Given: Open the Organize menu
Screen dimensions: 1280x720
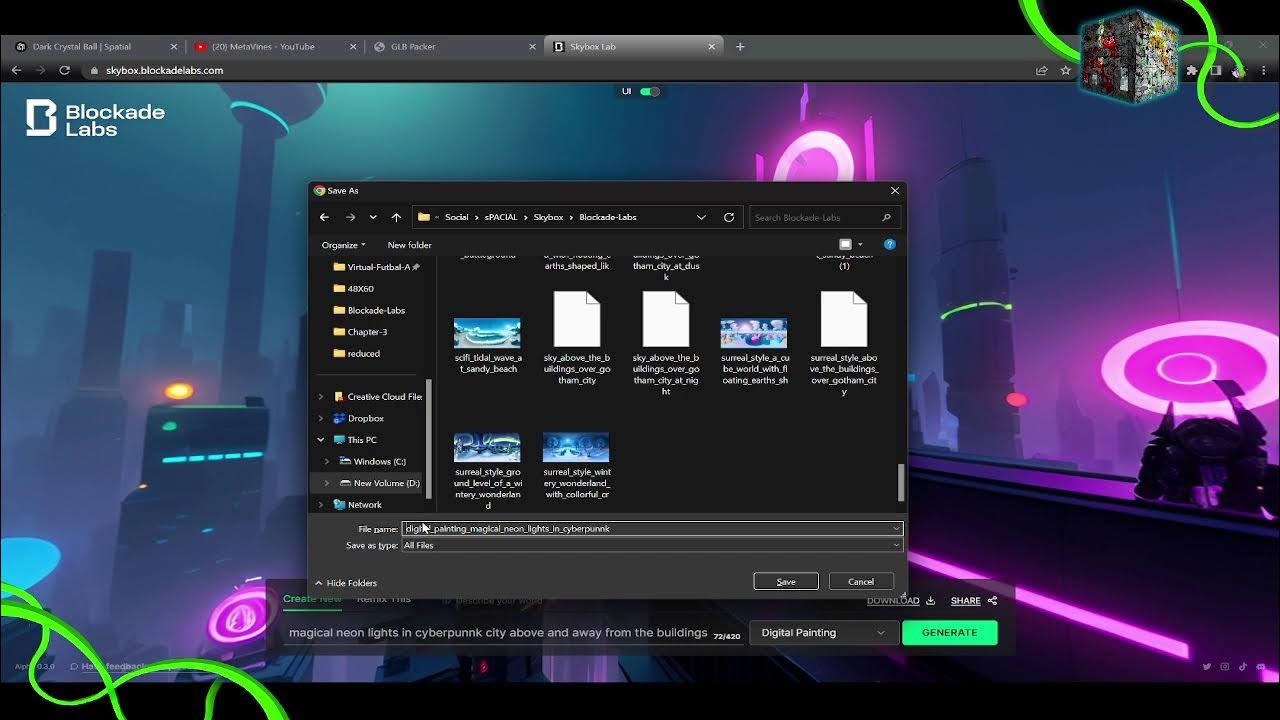Looking at the screenshot, I should point(343,245).
